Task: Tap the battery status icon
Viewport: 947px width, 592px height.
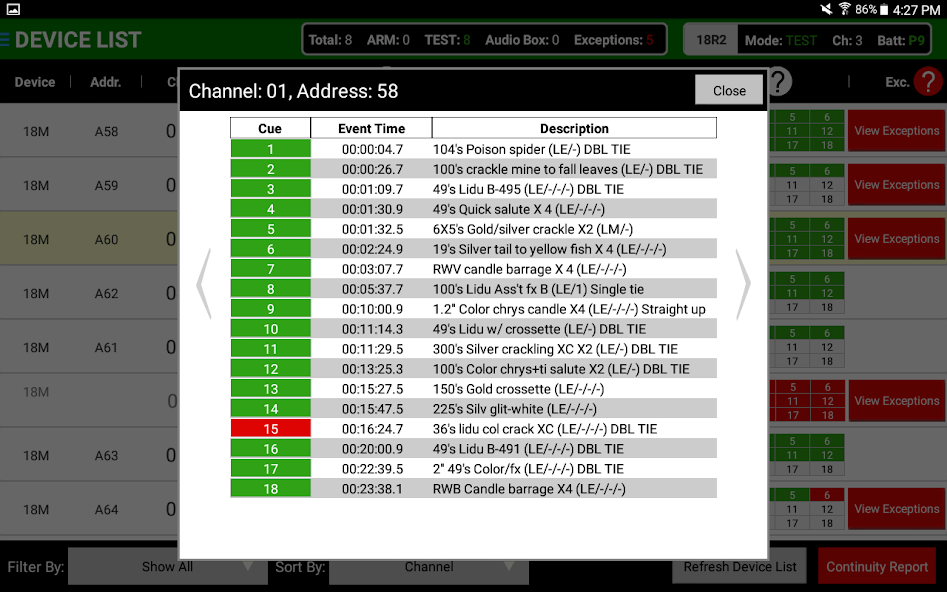Action: [x=884, y=9]
